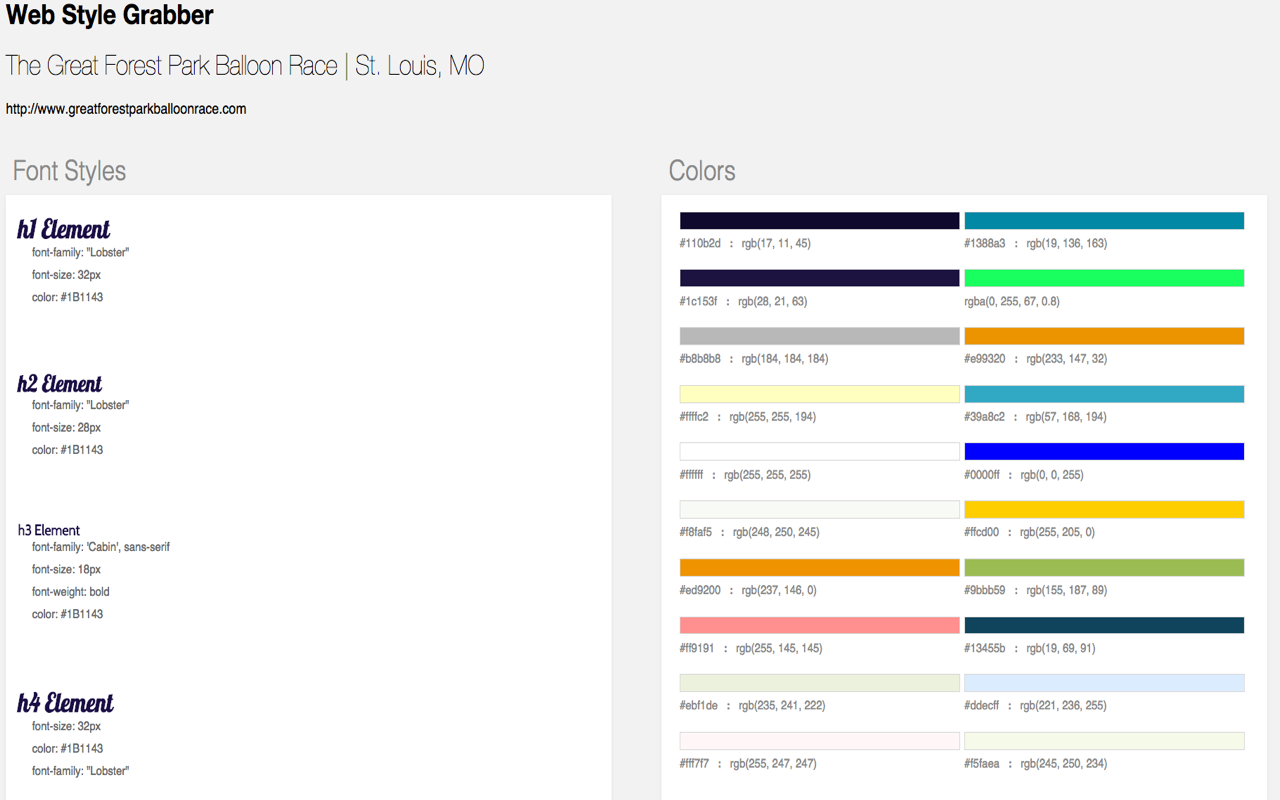The width and height of the screenshot is (1280, 800).
Task: Click the rgb(255, 255, 255) value
Action: [768, 475]
